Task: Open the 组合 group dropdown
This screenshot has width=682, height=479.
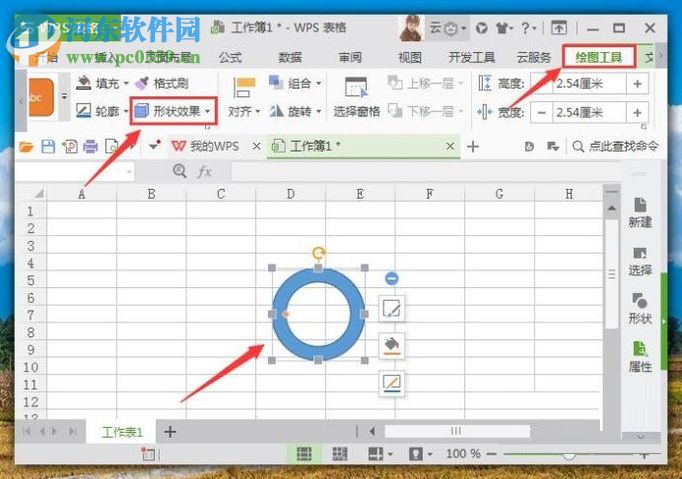Action: pyautogui.click(x=295, y=83)
